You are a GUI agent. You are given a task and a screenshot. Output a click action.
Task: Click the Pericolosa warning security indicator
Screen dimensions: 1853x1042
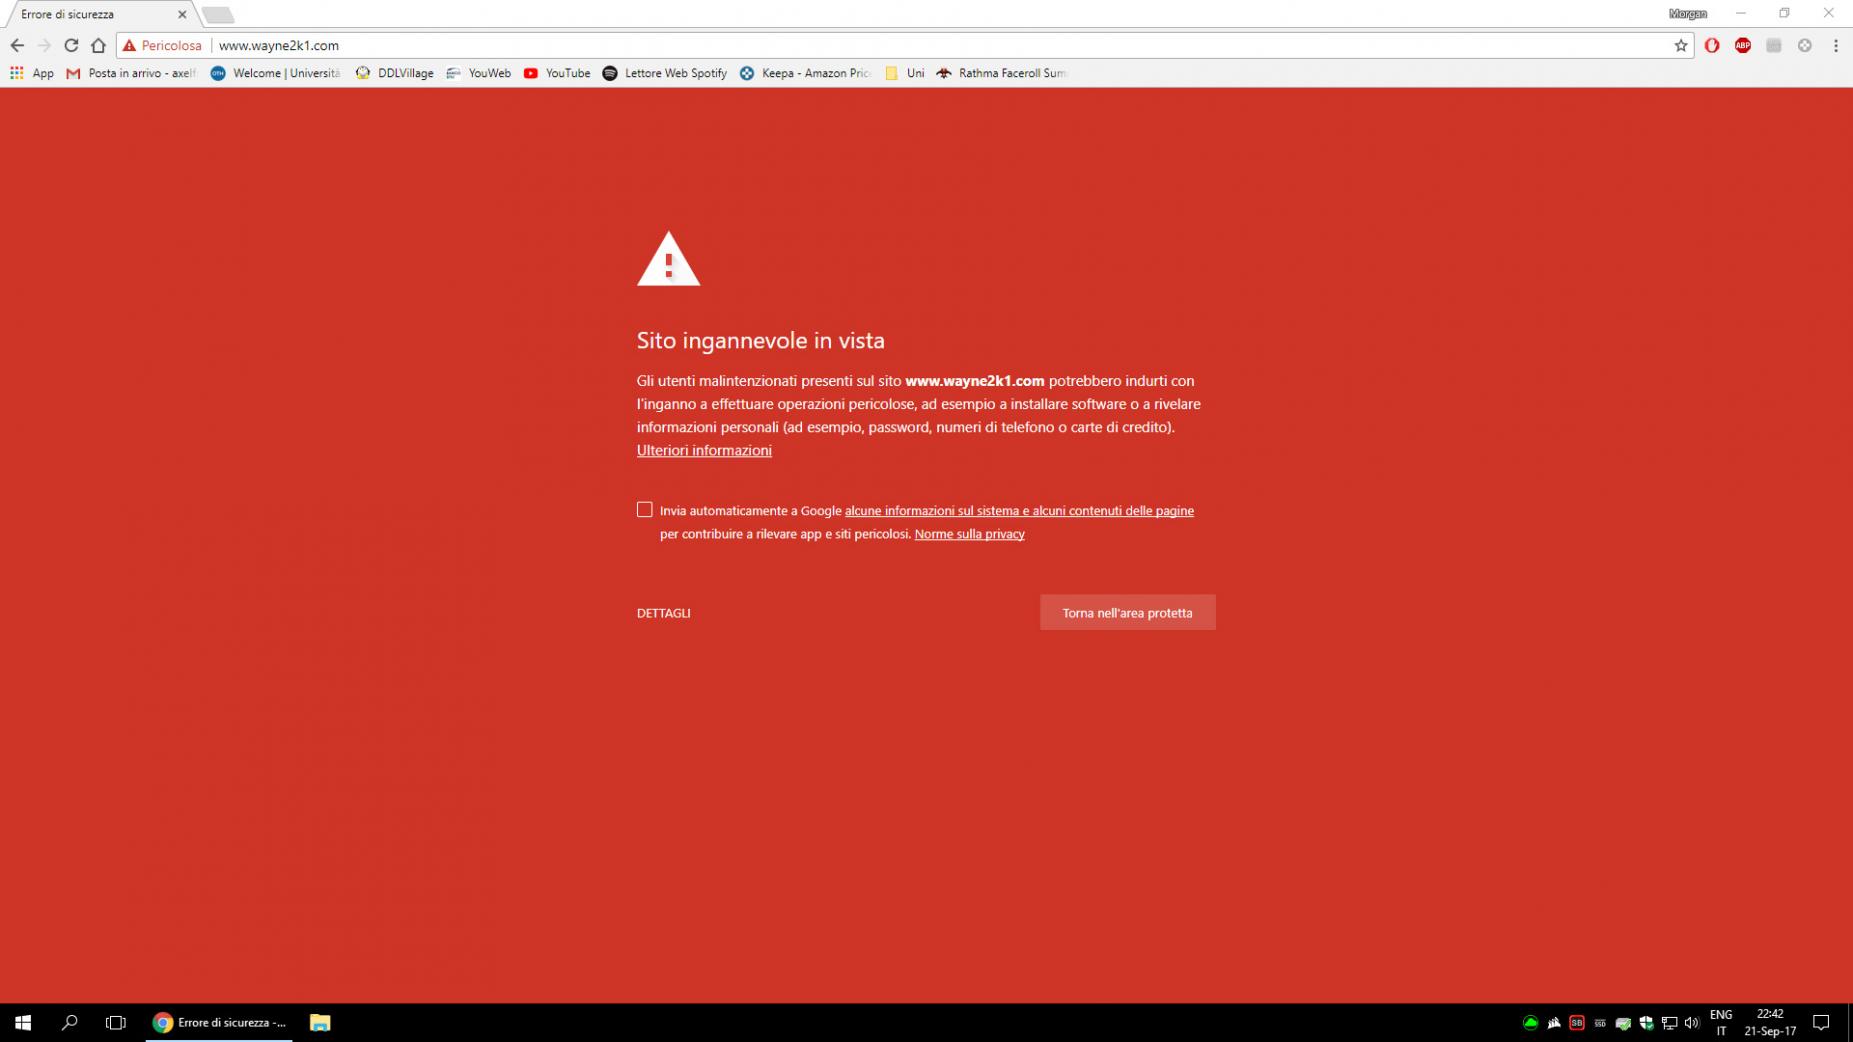pyautogui.click(x=162, y=45)
